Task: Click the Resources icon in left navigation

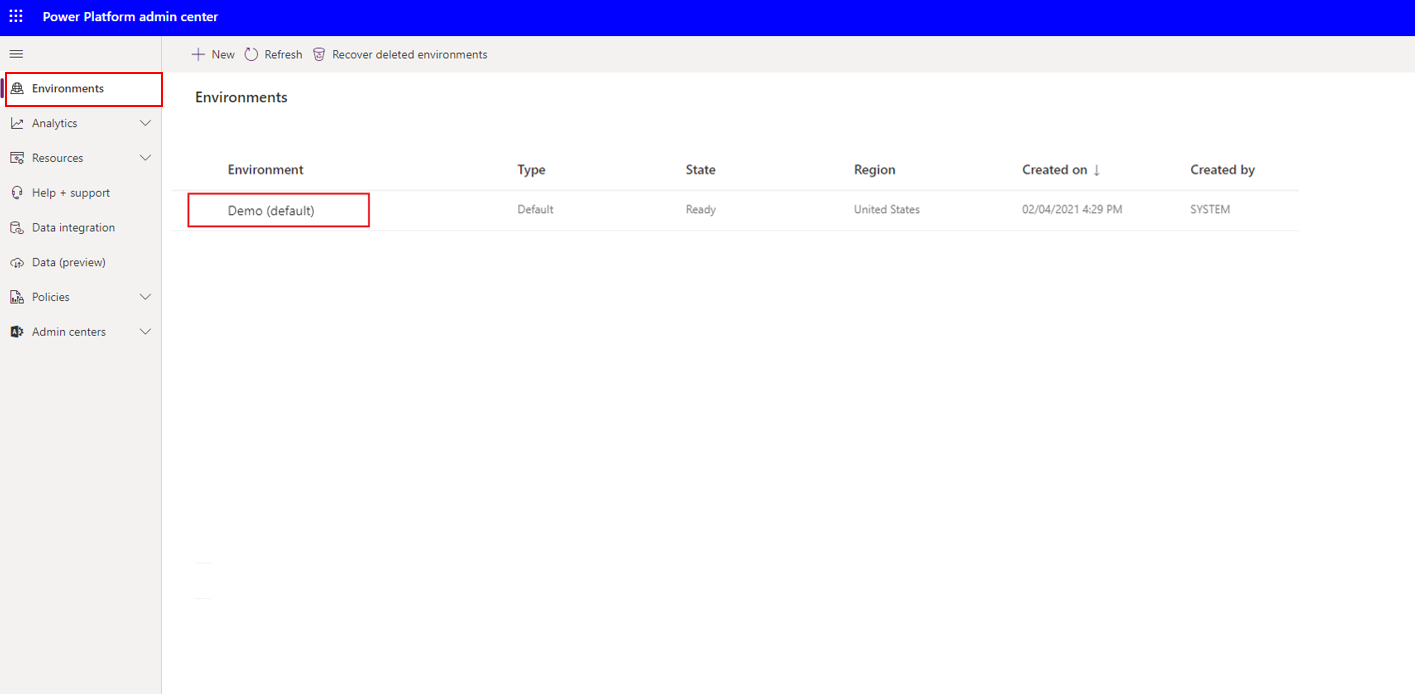Action: coord(17,157)
